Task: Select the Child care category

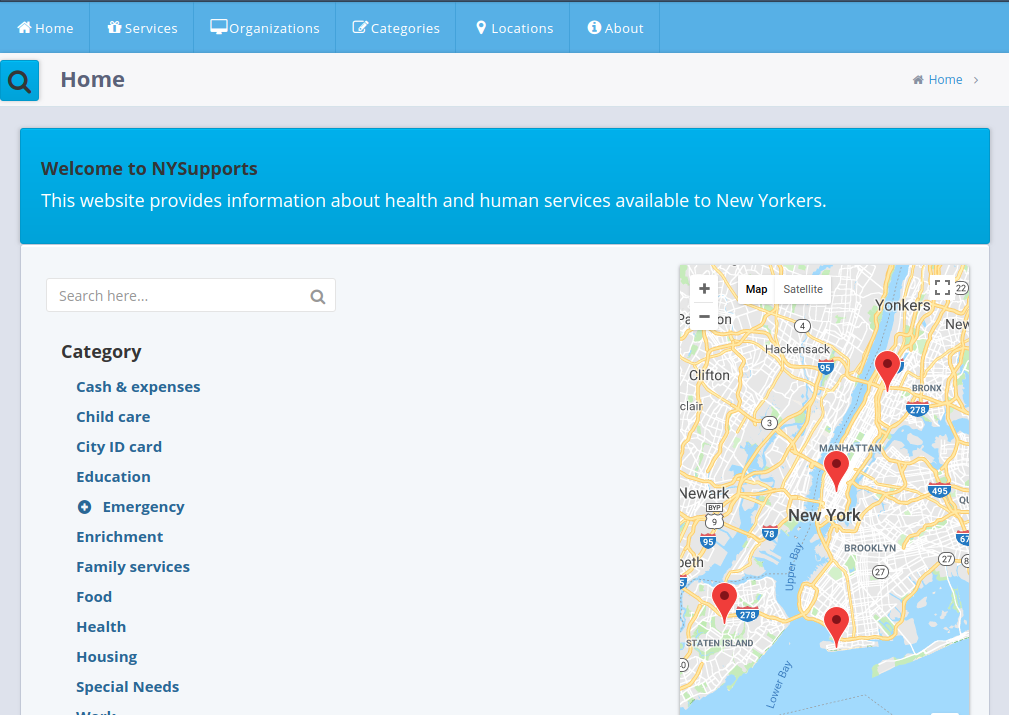Action: click(x=113, y=417)
